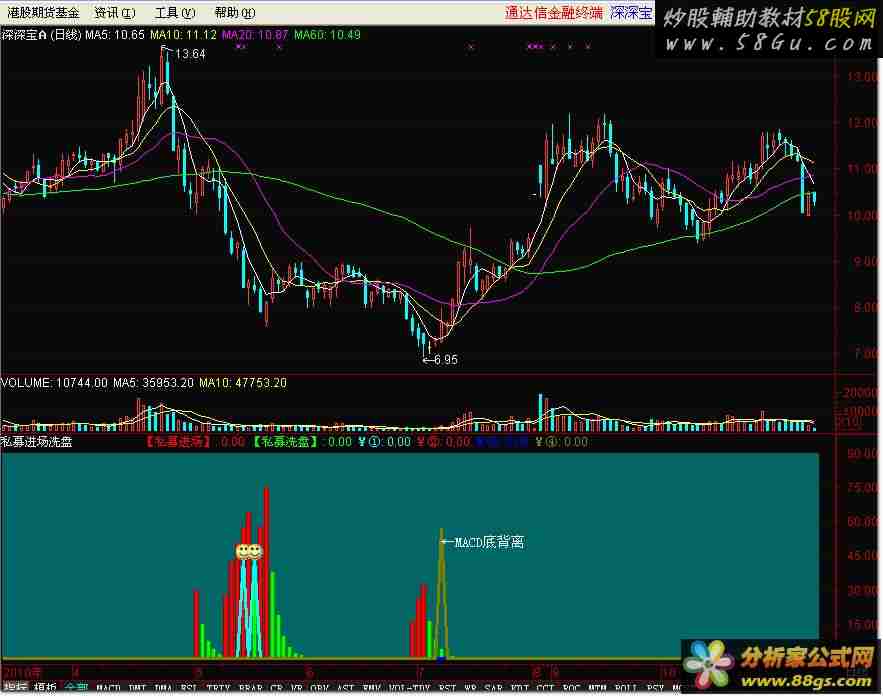Select the PSY indicator tab
This screenshot has width=883, height=696.
coord(655,688)
